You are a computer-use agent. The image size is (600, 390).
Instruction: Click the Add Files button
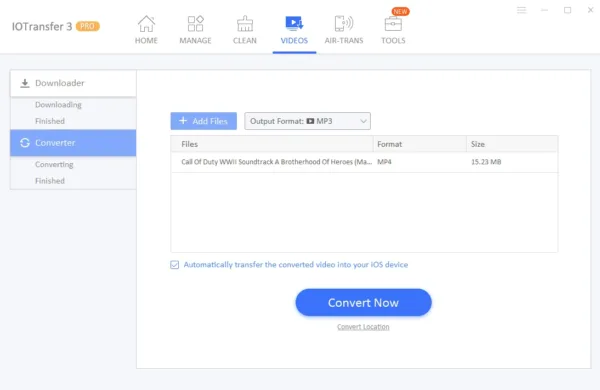coord(204,121)
